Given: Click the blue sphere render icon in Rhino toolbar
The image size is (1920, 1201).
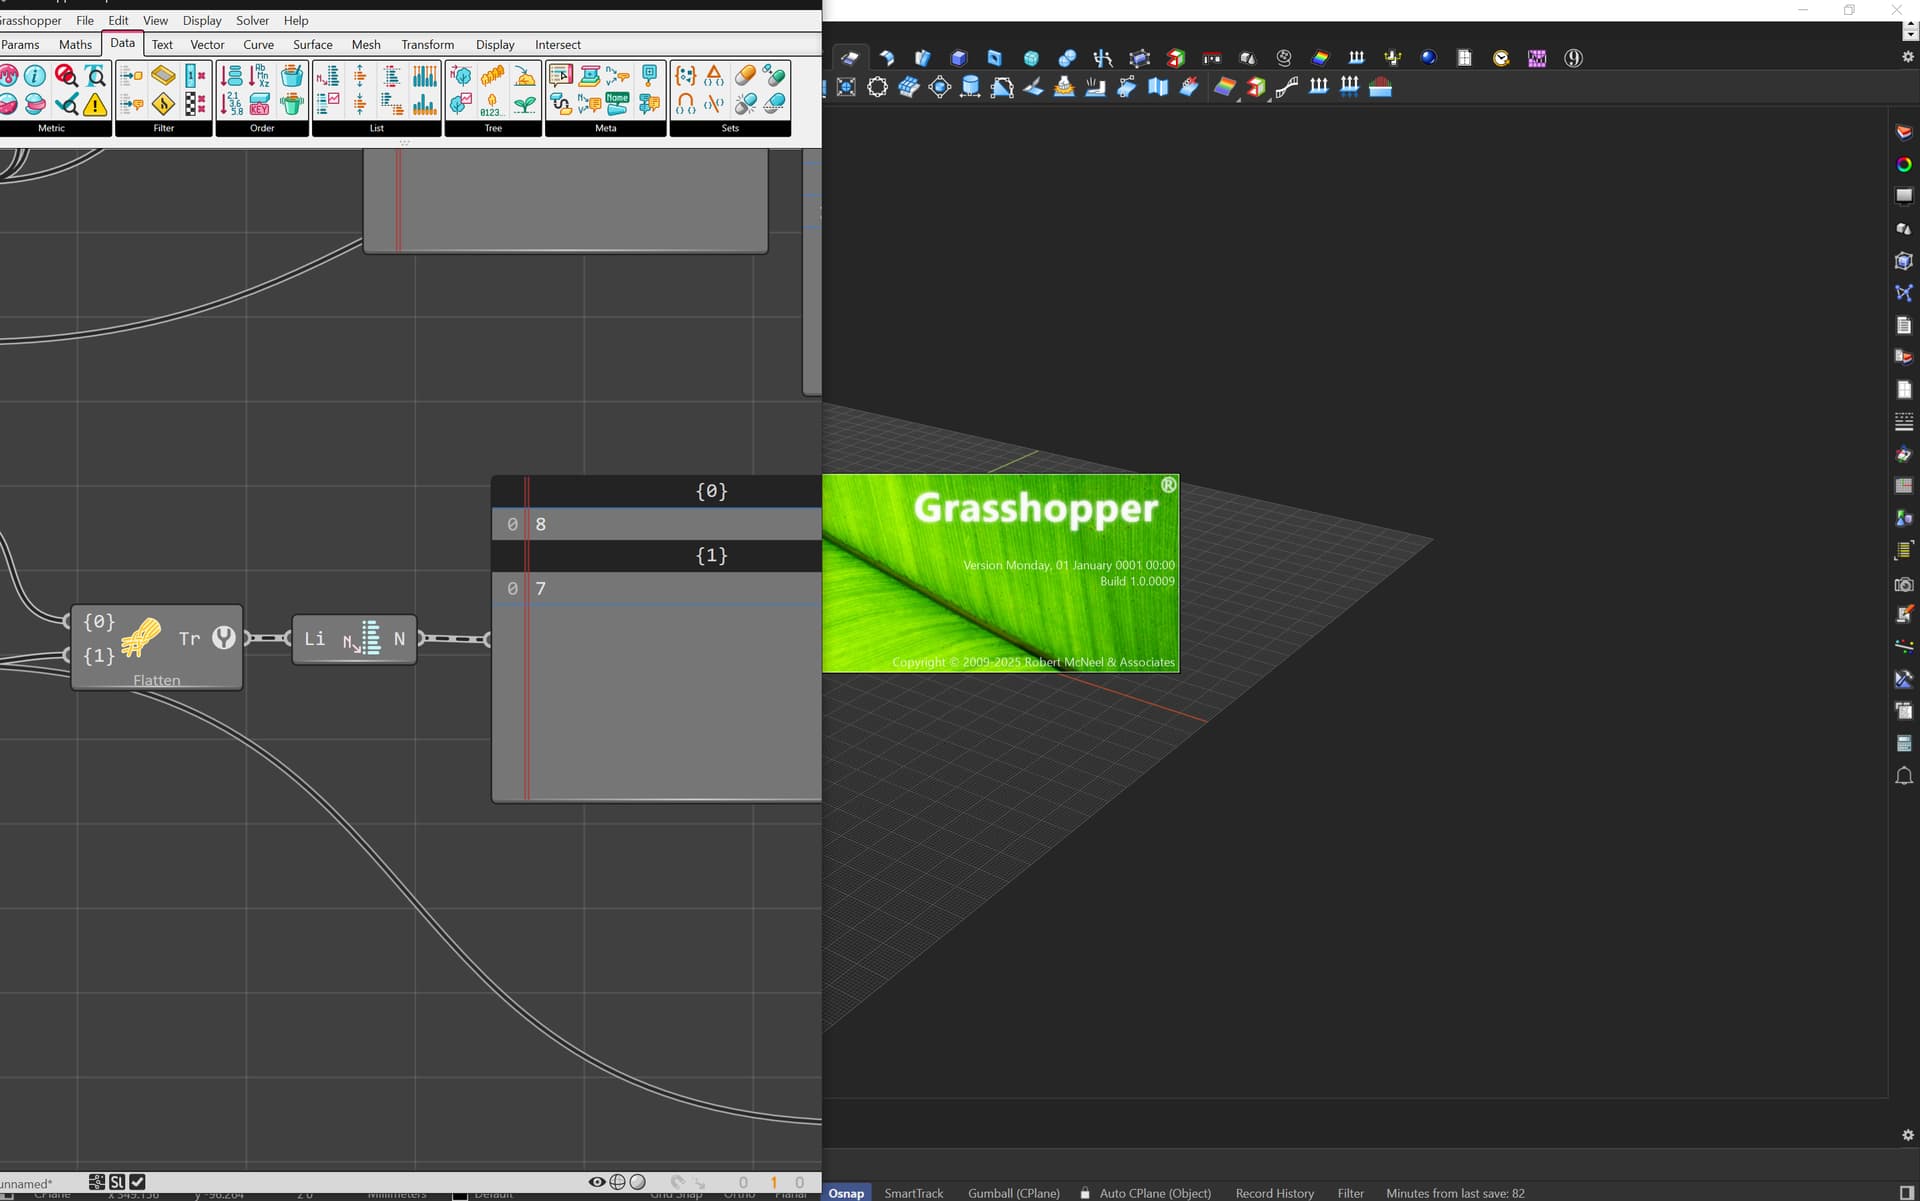Looking at the screenshot, I should click(x=1428, y=58).
